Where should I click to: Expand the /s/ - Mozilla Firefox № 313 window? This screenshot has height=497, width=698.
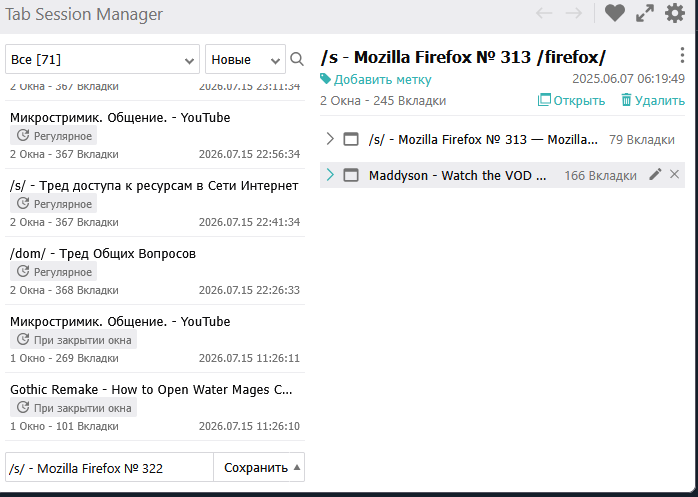330,139
